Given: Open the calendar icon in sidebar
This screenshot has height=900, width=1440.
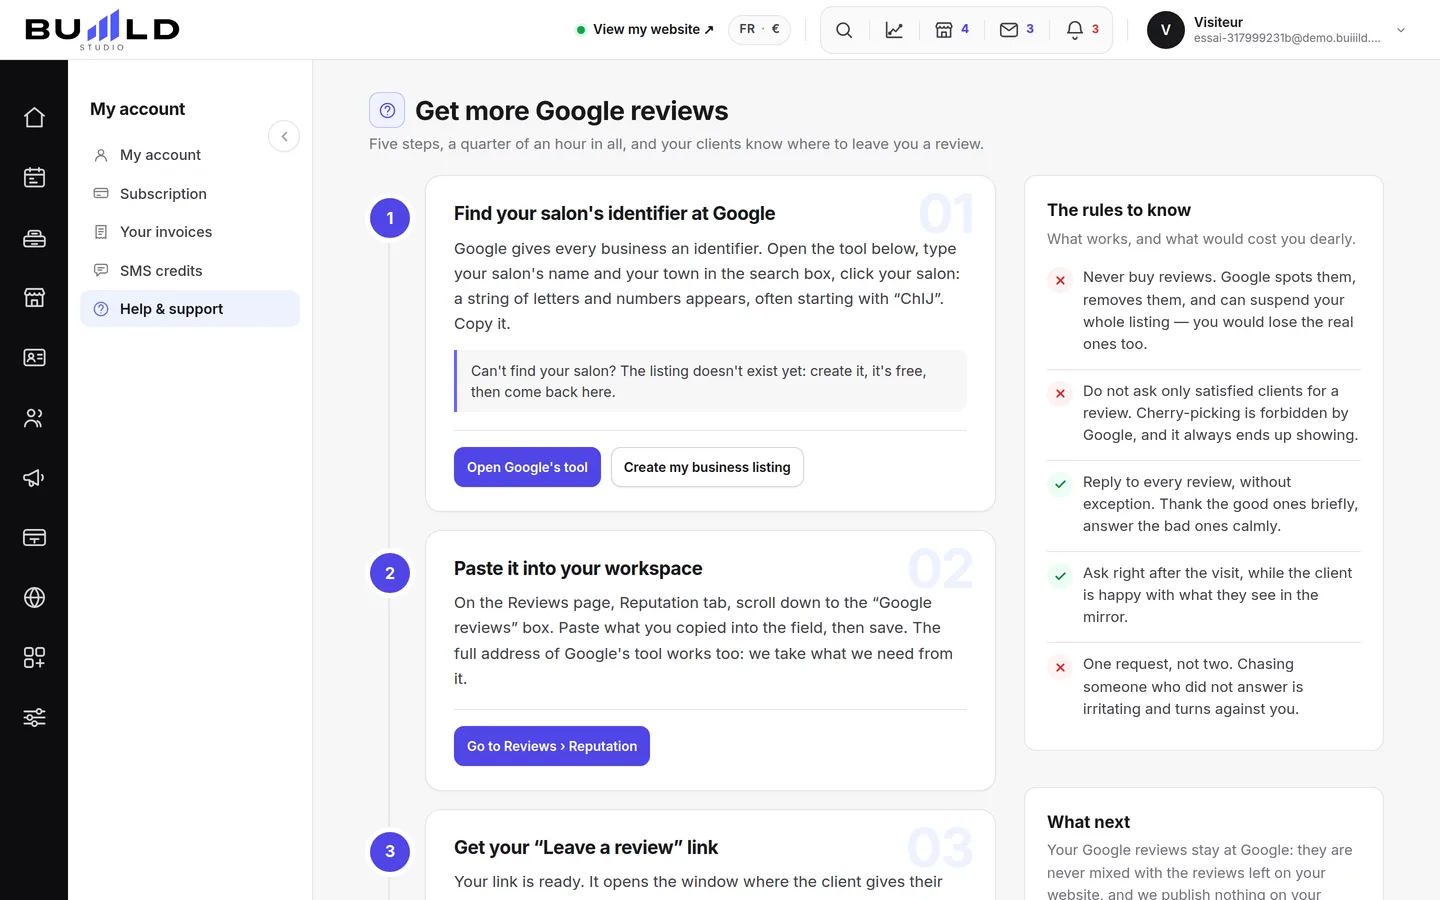Looking at the screenshot, I should (x=34, y=178).
